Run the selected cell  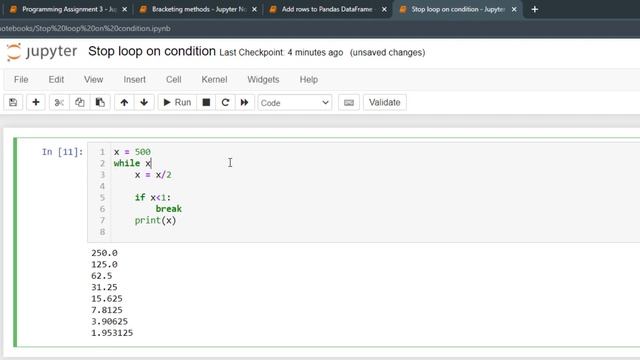[x=177, y=102]
